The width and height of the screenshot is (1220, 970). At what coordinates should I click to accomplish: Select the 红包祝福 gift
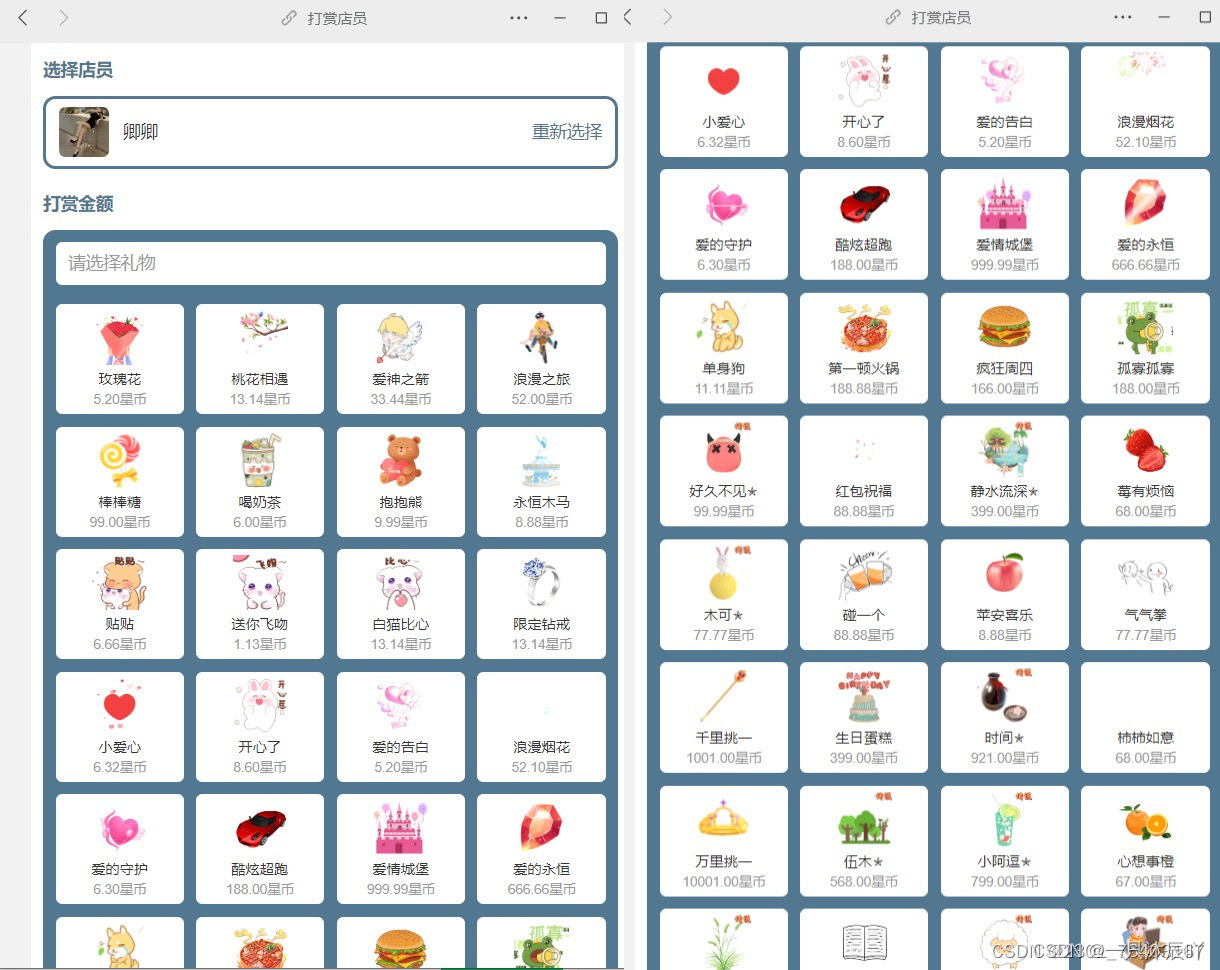864,471
